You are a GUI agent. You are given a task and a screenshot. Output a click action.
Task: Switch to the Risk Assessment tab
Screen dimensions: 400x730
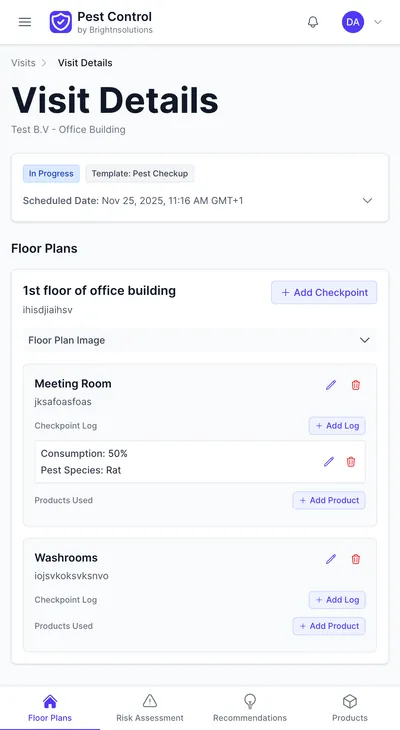(150, 708)
